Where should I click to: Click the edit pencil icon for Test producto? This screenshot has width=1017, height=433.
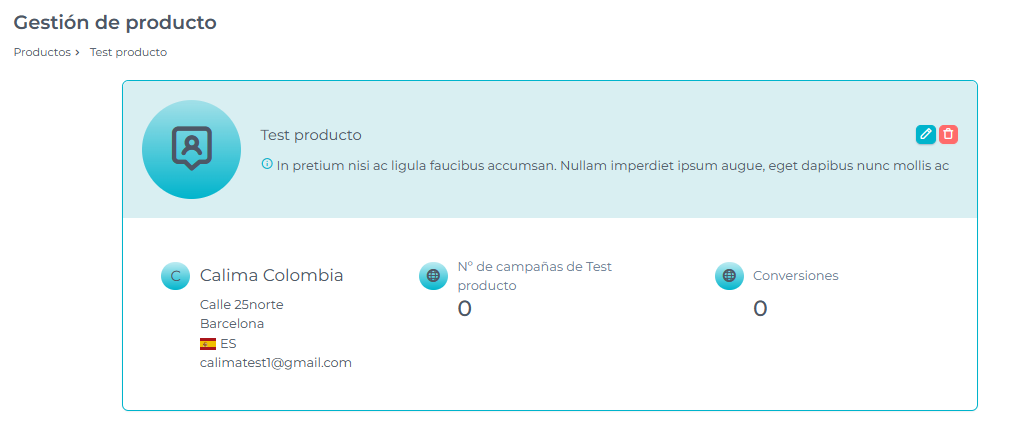[926, 134]
